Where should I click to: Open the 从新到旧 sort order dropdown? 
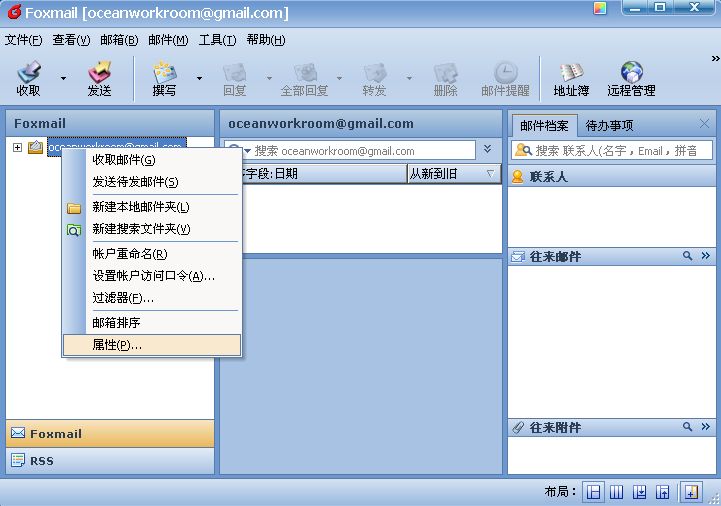453,174
